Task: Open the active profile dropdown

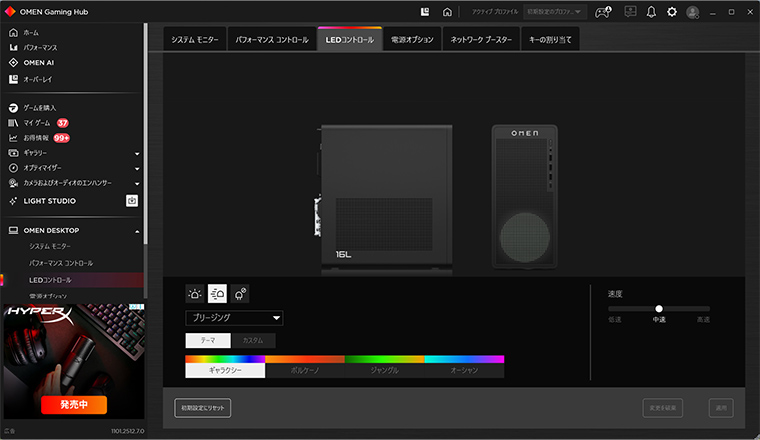Action: click(555, 12)
